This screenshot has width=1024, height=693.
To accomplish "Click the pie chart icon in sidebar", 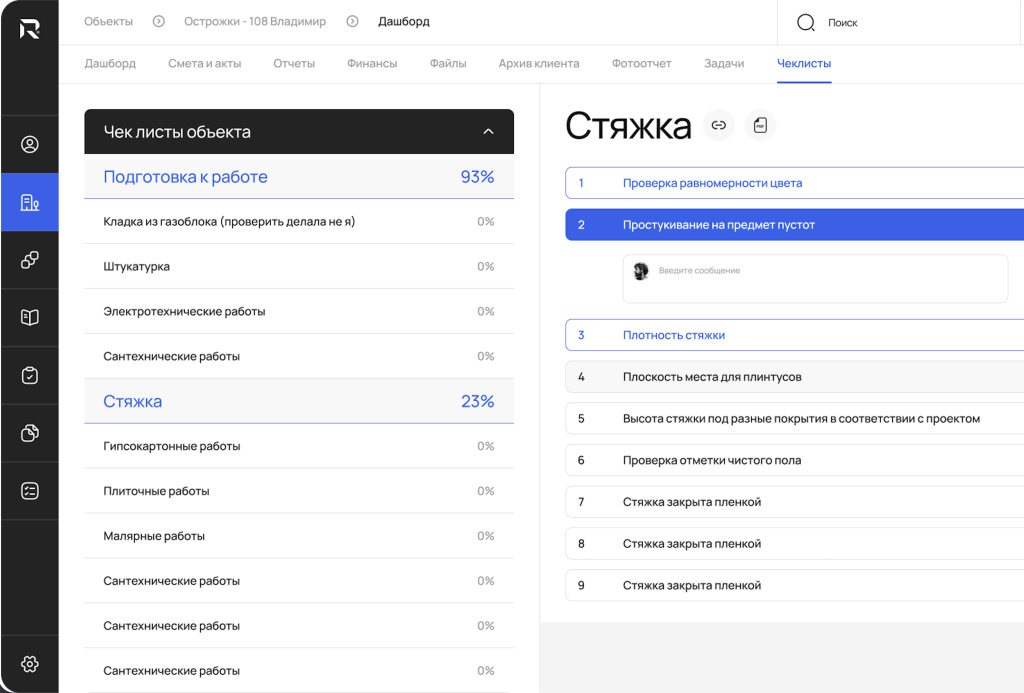I will [x=30, y=433].
